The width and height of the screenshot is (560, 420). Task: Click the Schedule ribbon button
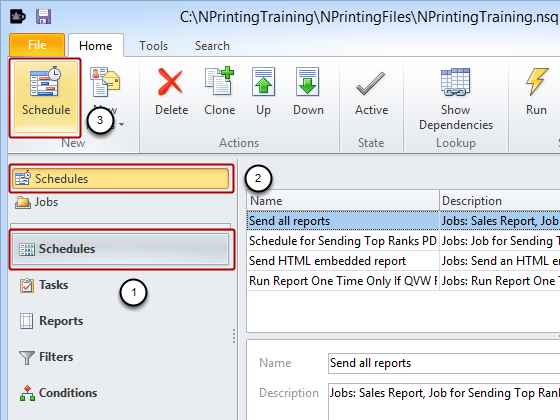click(46, 97)
